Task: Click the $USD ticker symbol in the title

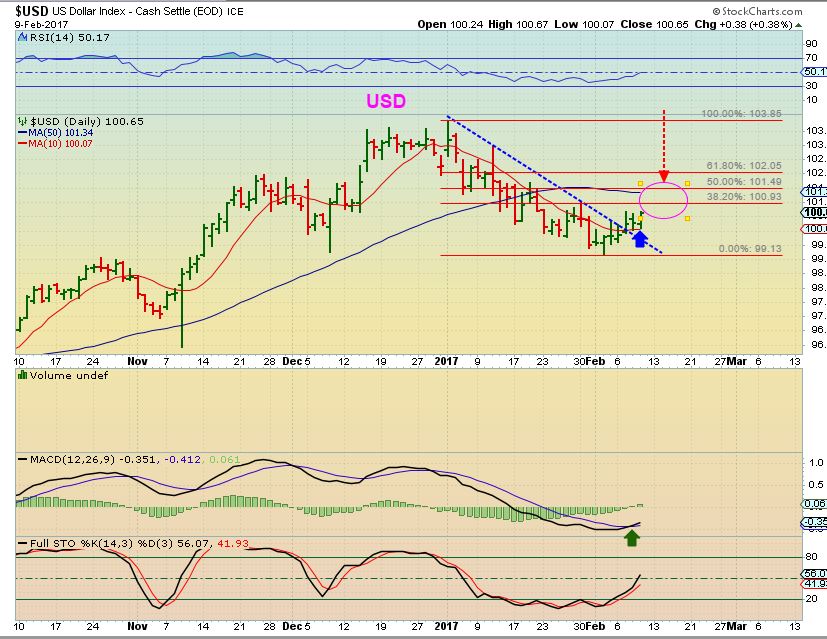Action: pos(32,11)
